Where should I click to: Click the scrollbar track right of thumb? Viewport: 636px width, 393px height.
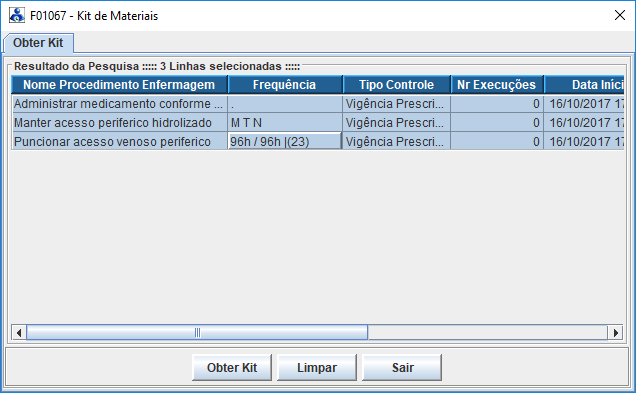pos(488,333)
